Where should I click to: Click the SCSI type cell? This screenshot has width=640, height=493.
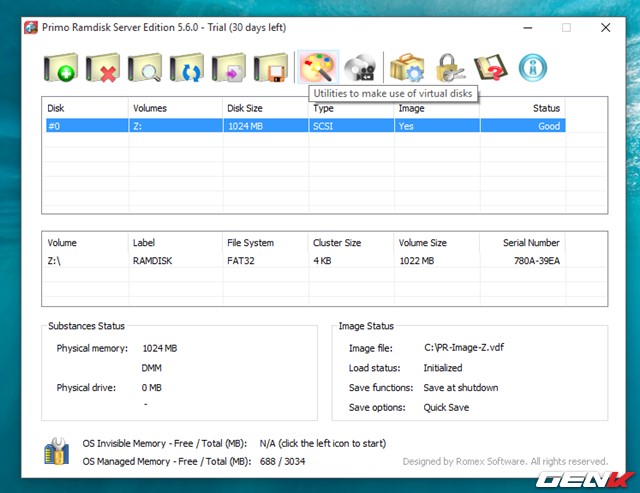pyautogui.click(x=351, y=126)
